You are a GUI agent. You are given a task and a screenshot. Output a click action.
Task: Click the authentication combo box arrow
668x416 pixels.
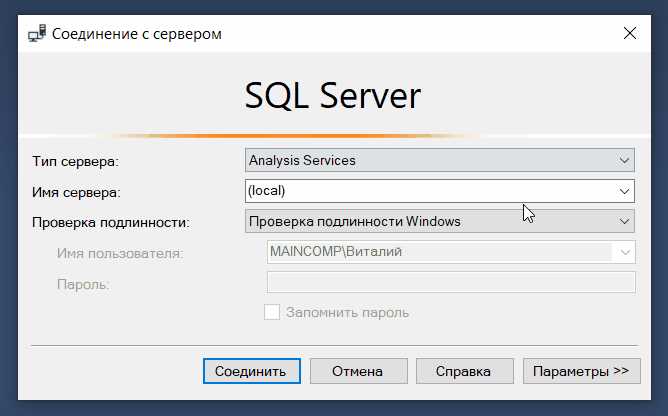(625, 221)
